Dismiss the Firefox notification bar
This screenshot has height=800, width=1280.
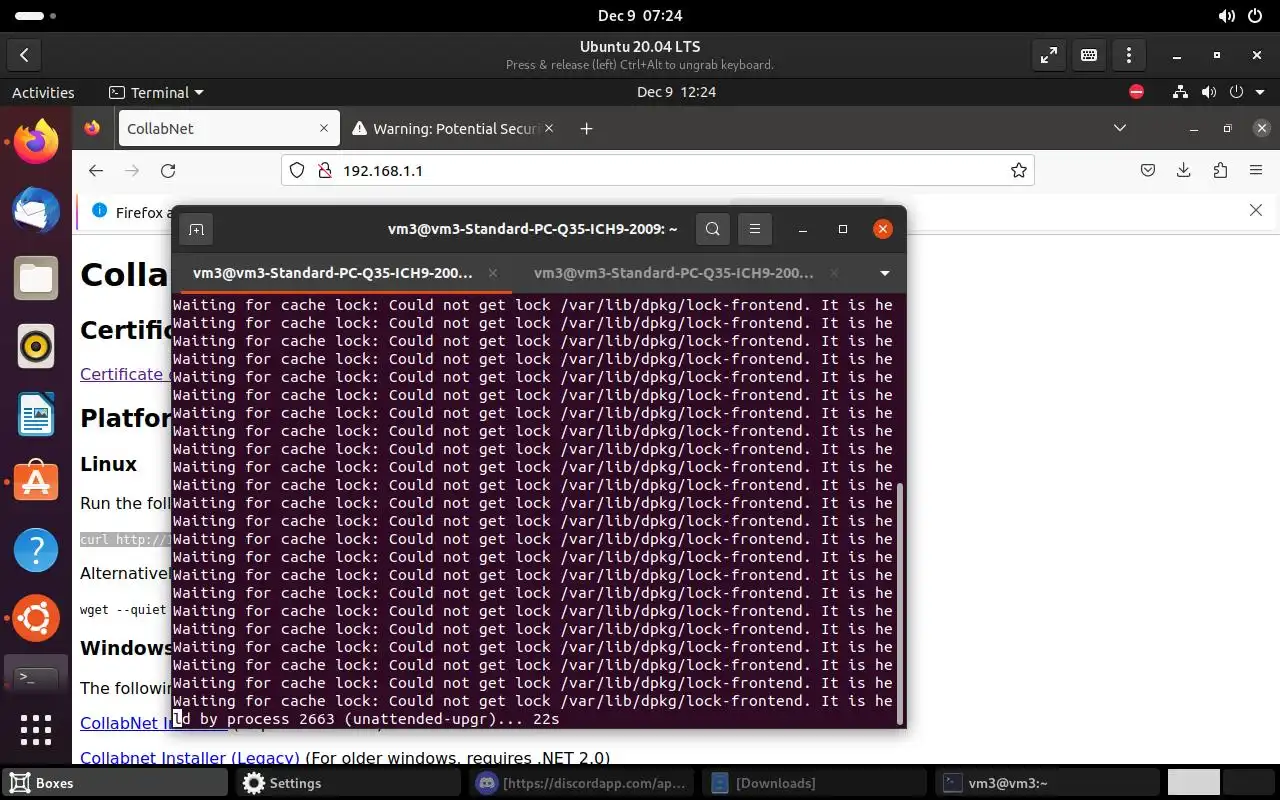pos(1256,210)
